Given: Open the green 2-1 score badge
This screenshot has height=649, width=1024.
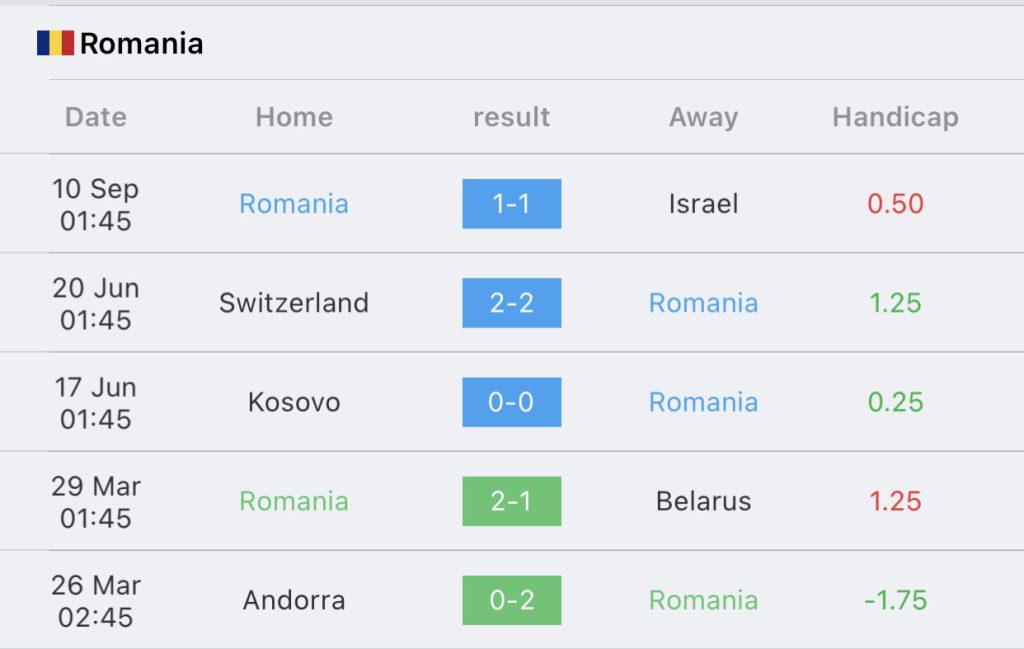Looking at the screenshot, I should pos(511,501).
